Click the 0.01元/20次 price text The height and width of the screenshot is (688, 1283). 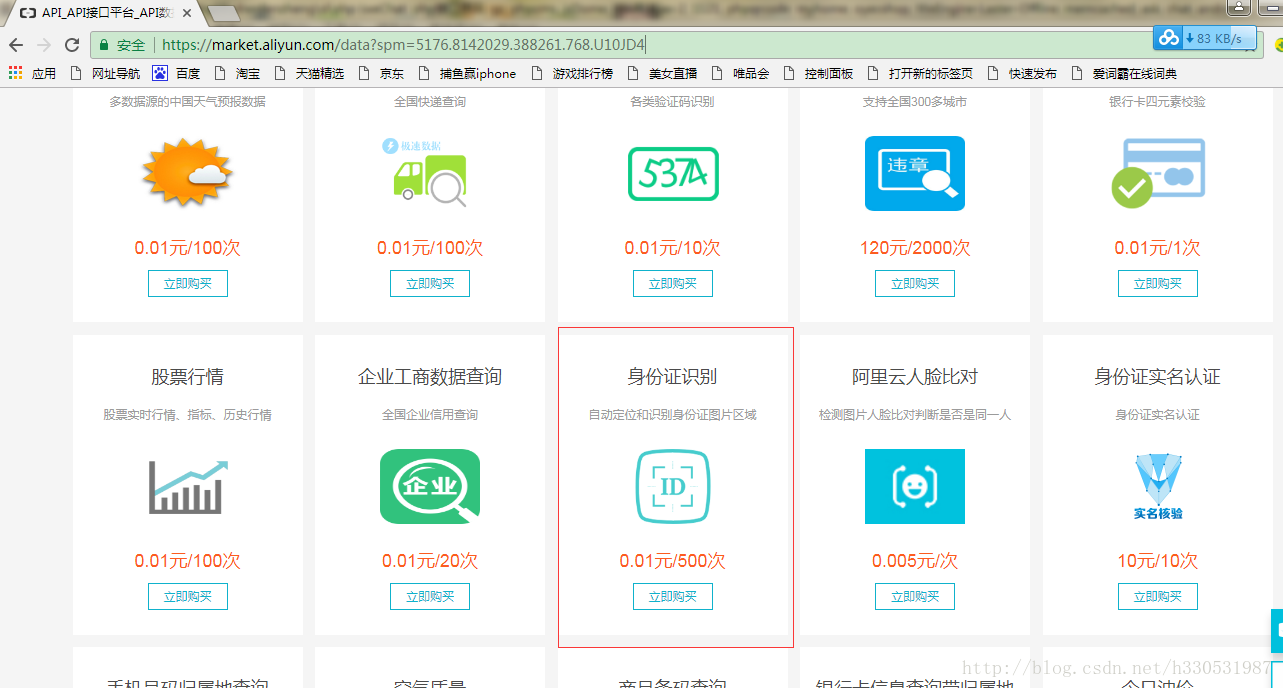(x=430, y=561)
